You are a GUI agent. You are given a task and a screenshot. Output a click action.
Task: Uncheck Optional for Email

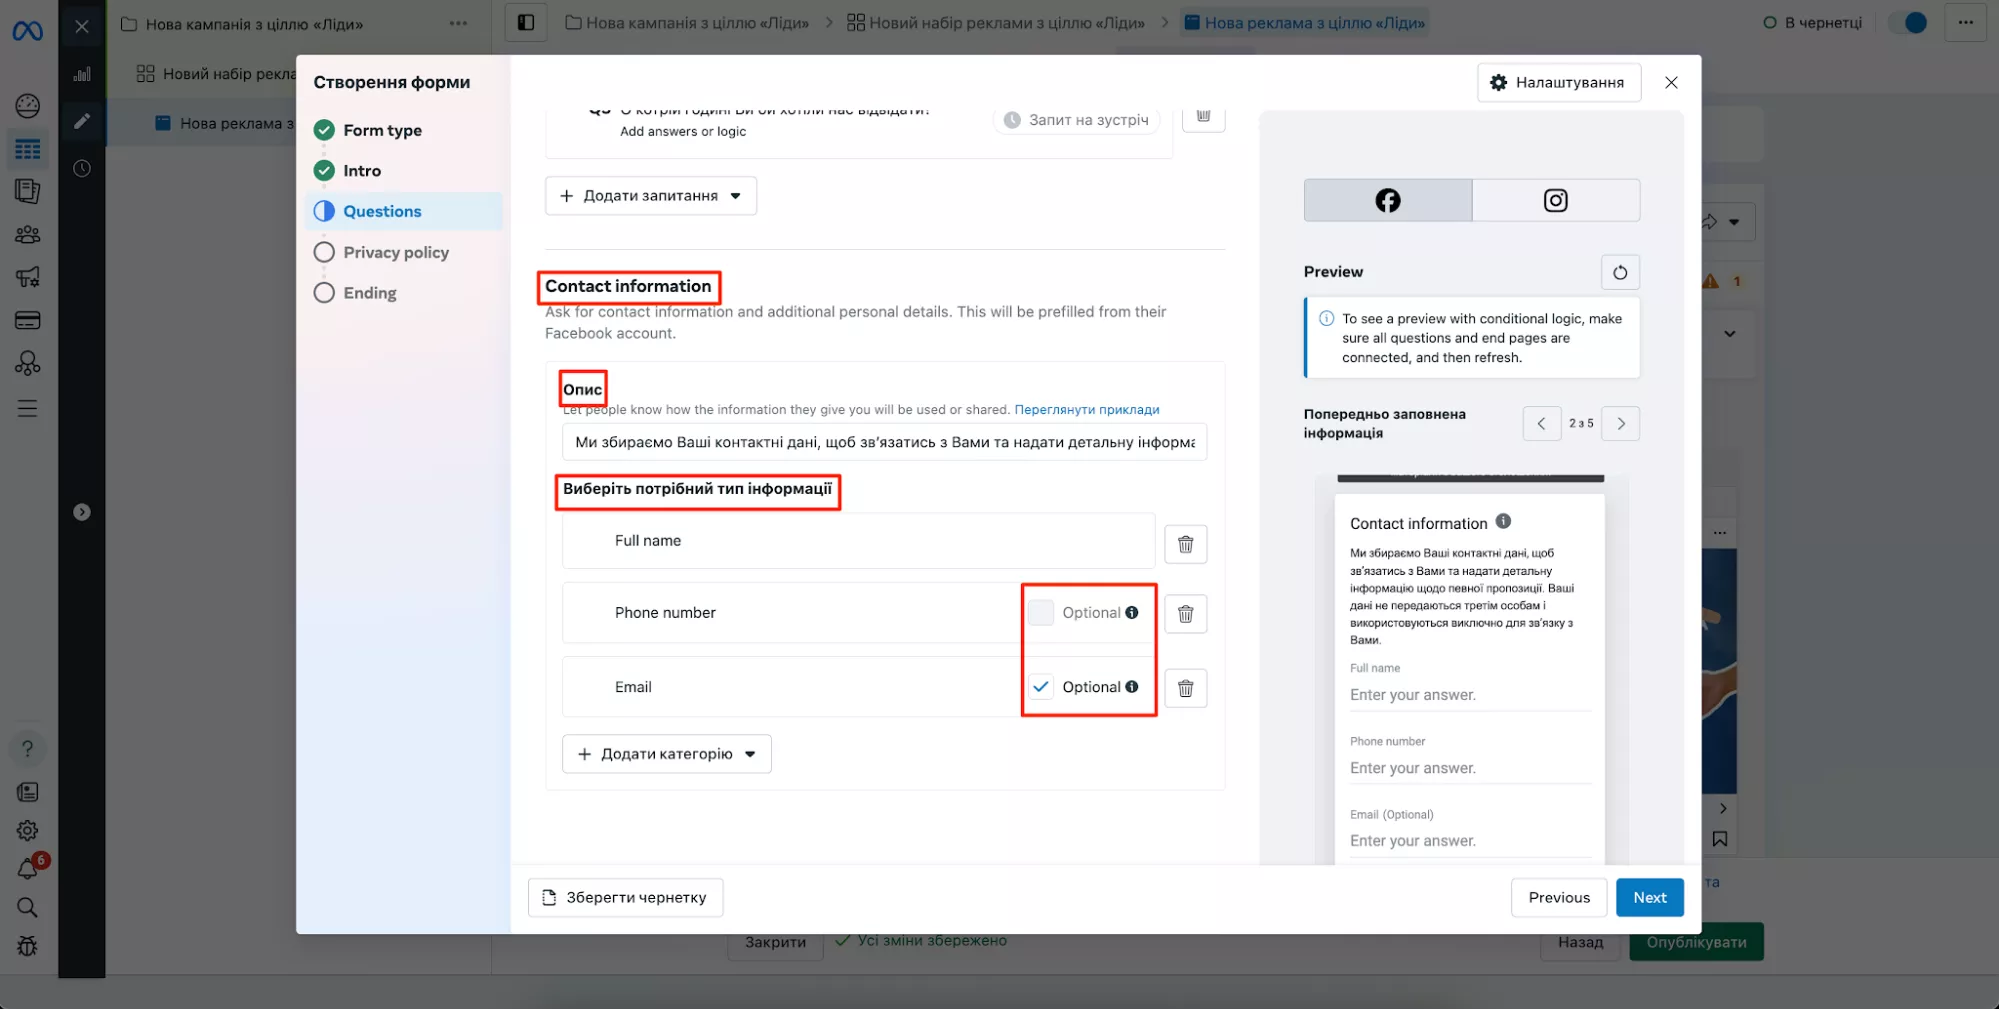tap(1041, 687)
